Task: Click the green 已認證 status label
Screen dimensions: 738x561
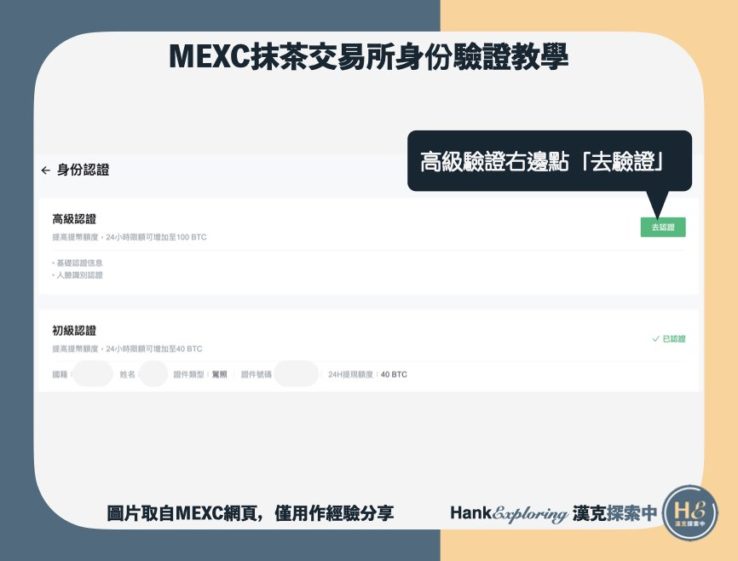Action: tap(674, 339)
